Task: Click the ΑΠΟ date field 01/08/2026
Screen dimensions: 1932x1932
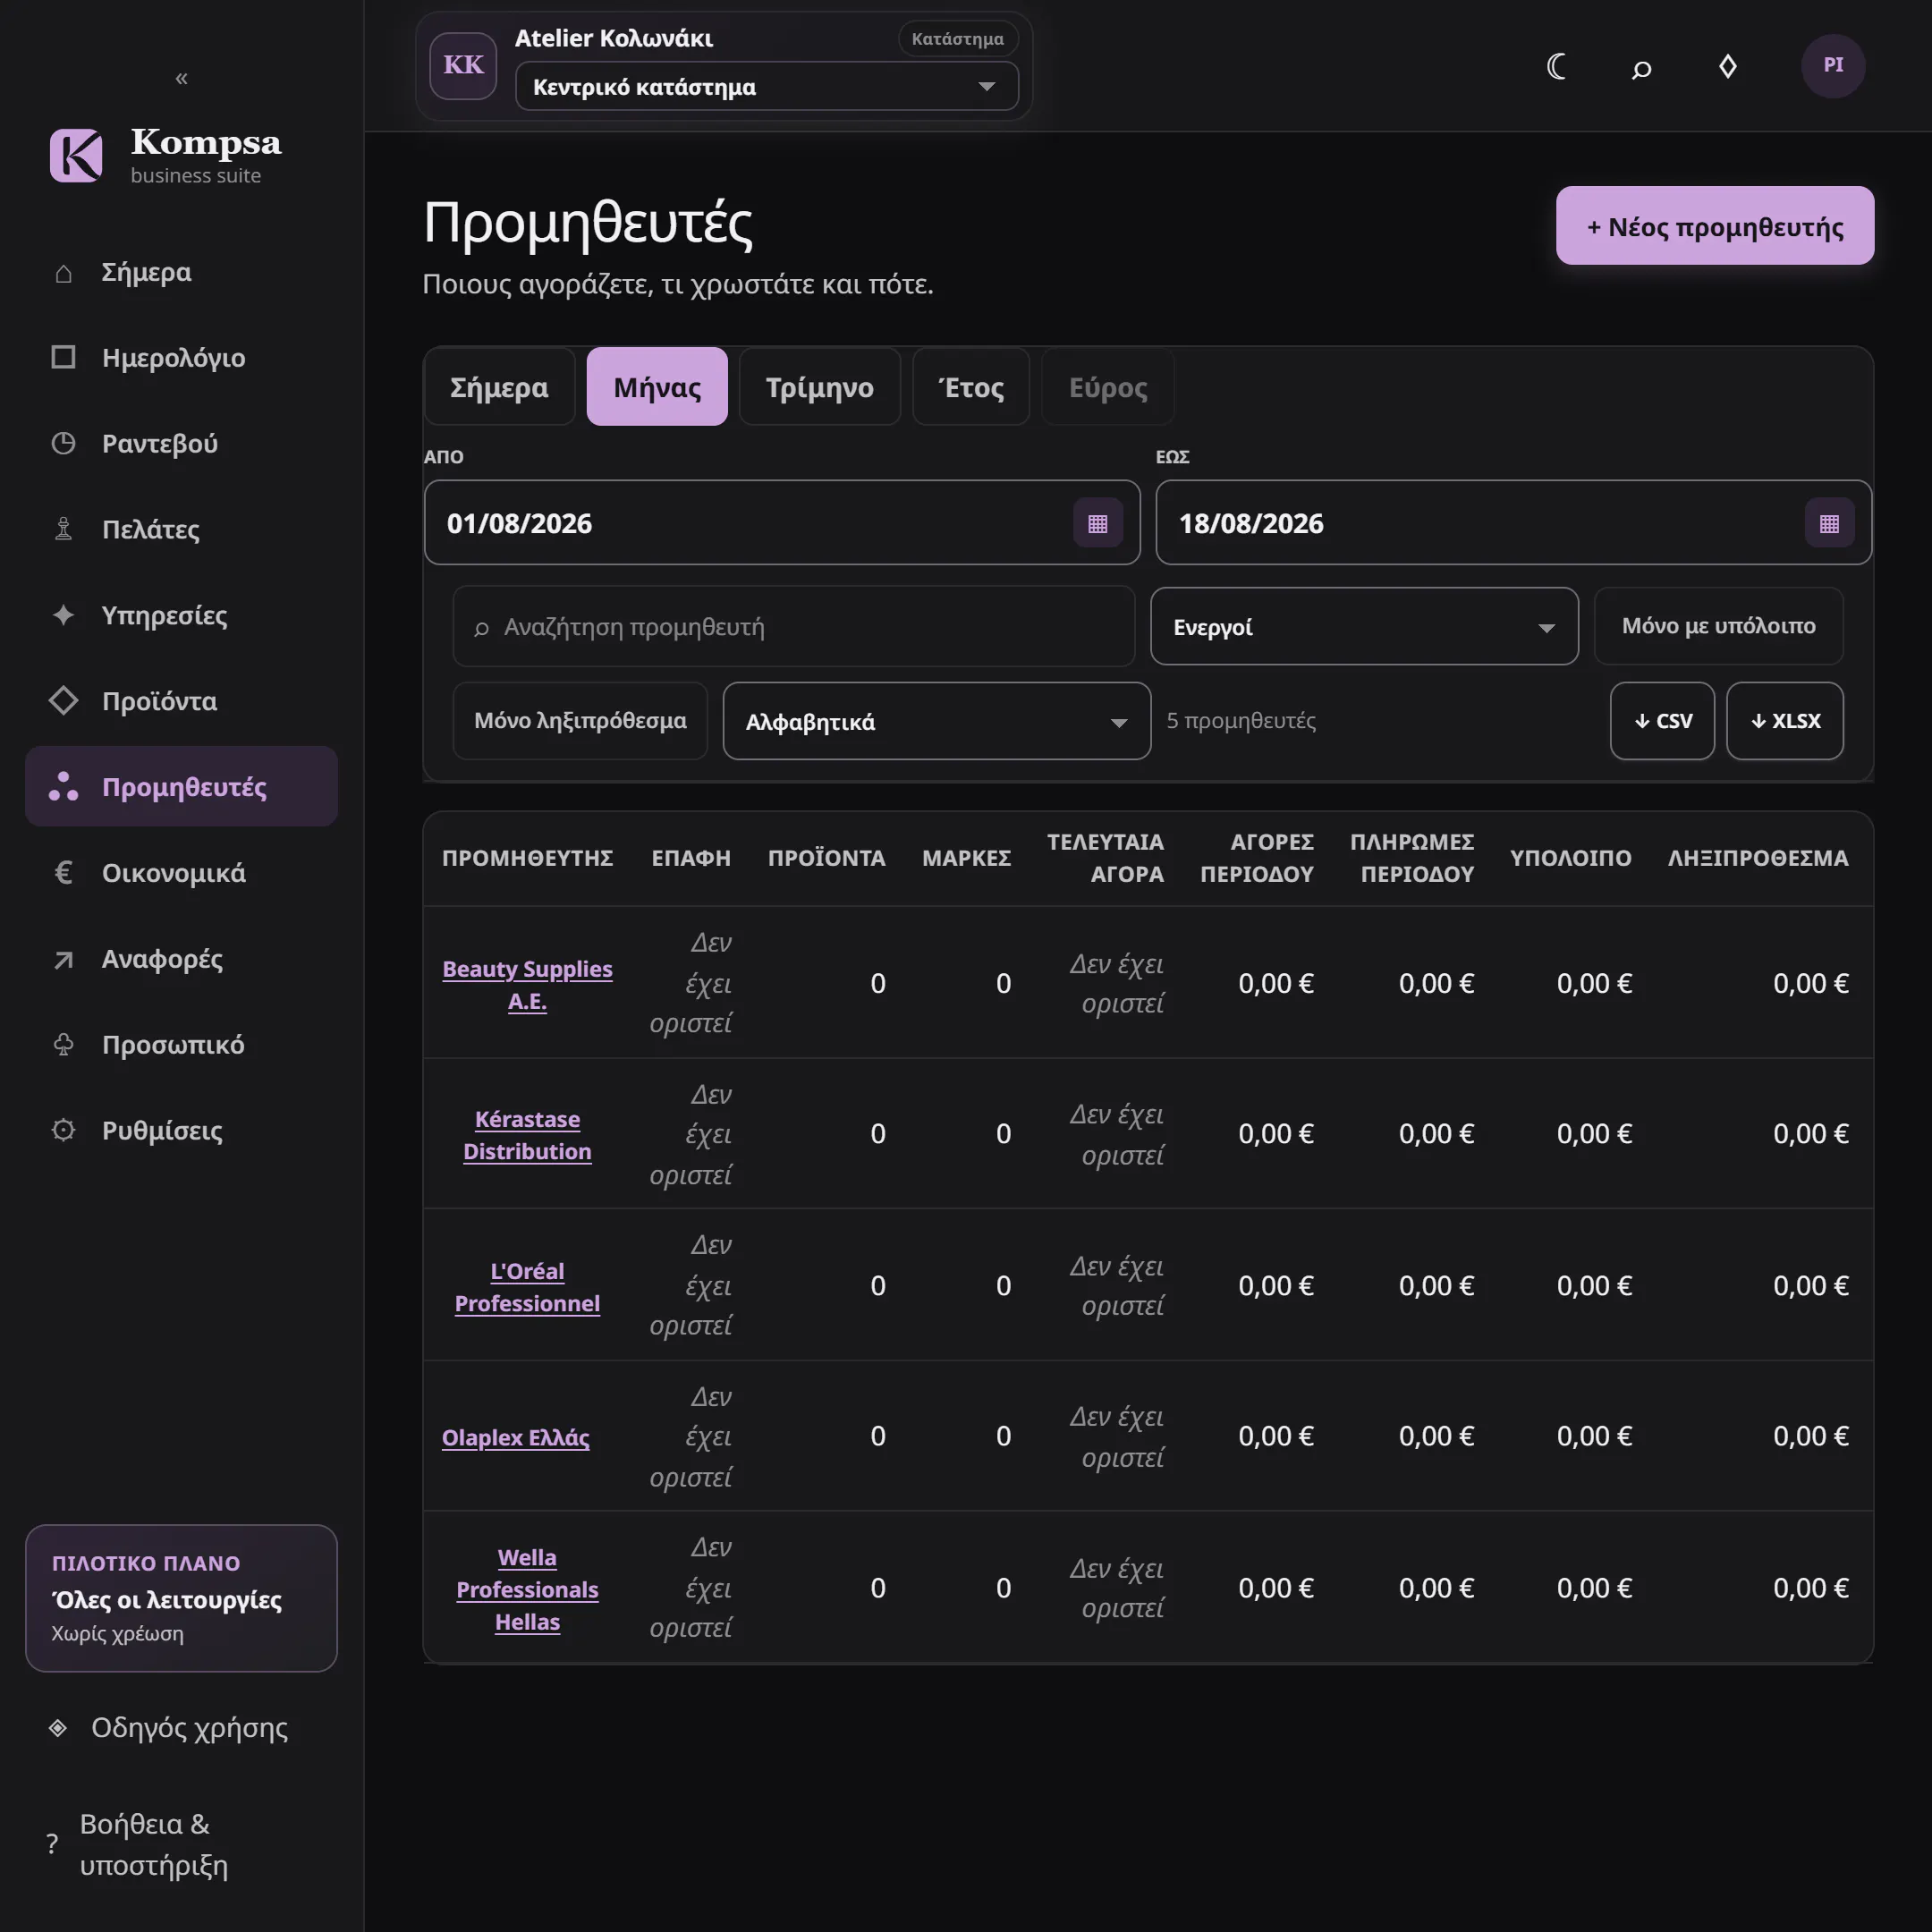Action: [782, 523]
